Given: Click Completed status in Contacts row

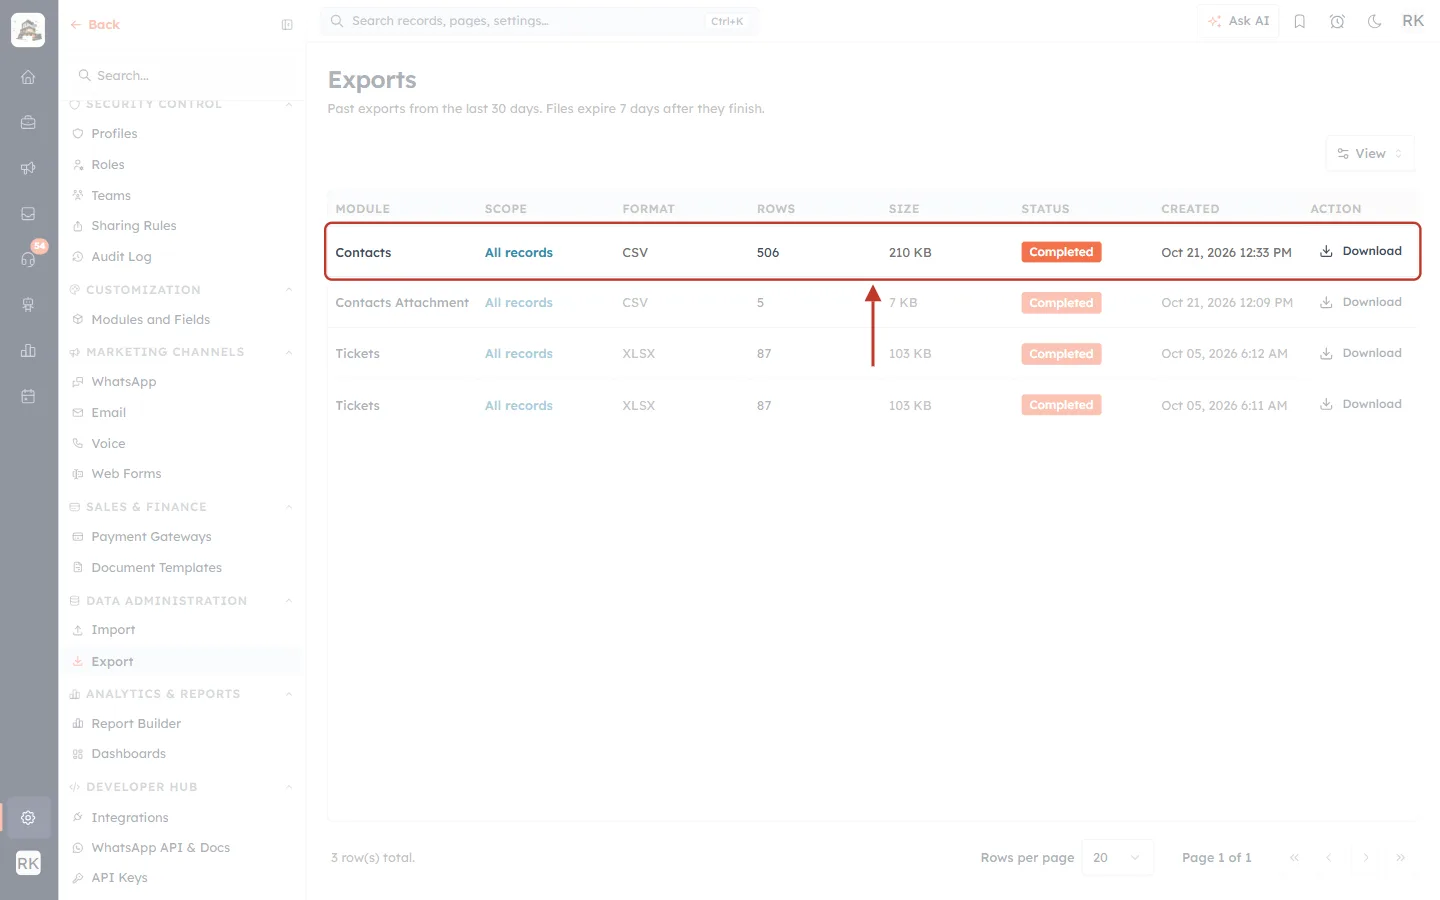Looking at the screenshot, I should pos(1061,252).
